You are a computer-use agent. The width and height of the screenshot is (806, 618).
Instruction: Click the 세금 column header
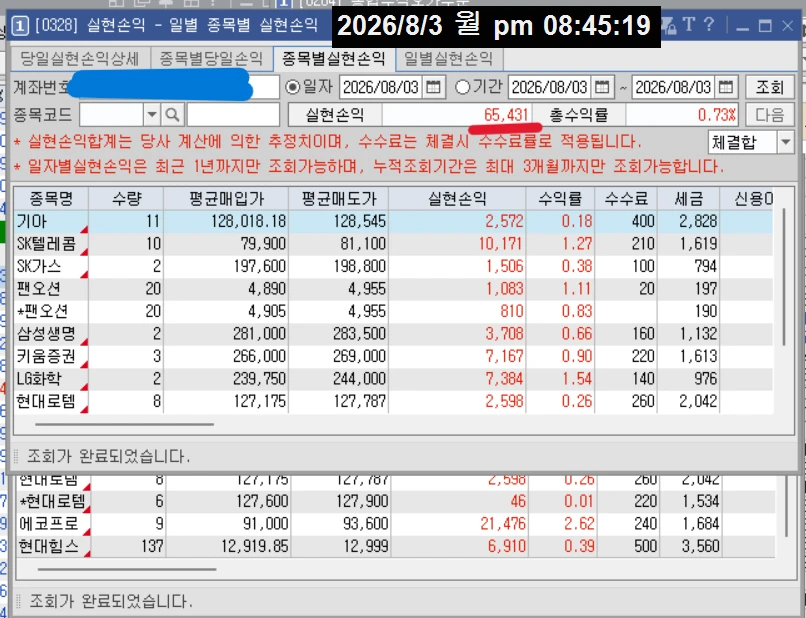(689, 198)
